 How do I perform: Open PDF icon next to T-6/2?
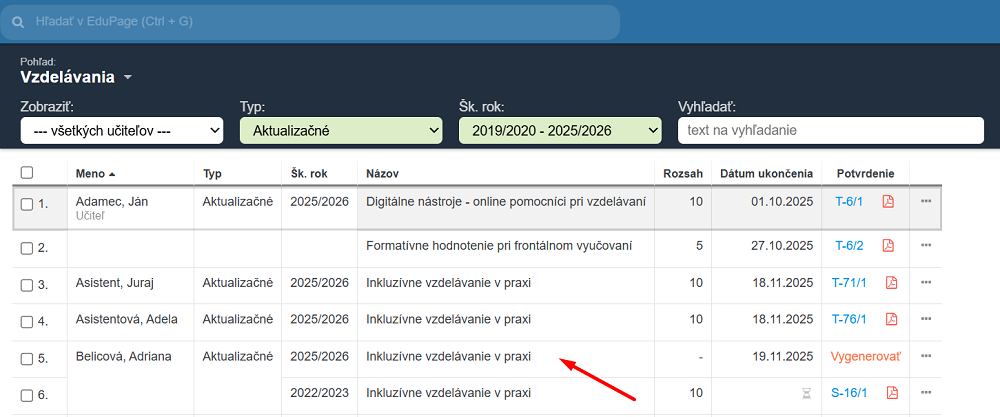(888, 245)
